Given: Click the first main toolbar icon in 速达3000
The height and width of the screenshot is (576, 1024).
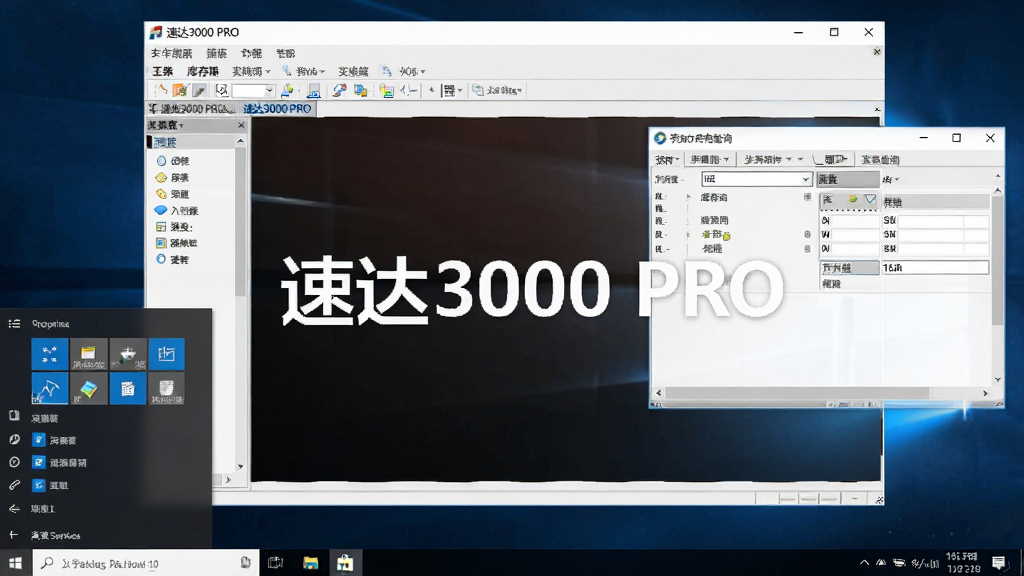Looking at the screenshot, I should tap(161, 90).
